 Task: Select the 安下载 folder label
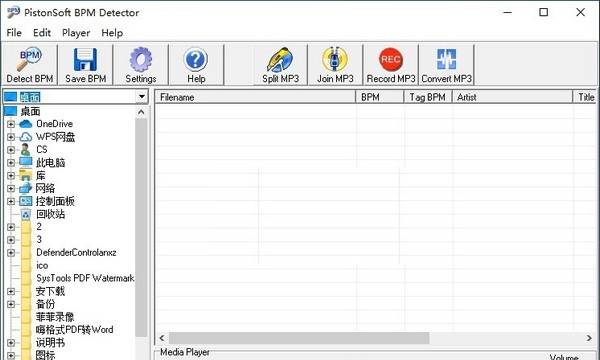[50, 291]
